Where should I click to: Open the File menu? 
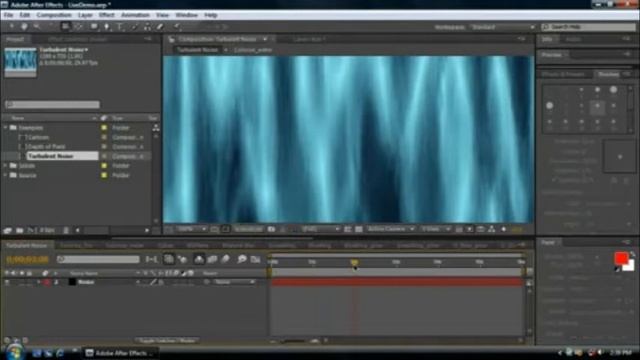click(9, 15)
